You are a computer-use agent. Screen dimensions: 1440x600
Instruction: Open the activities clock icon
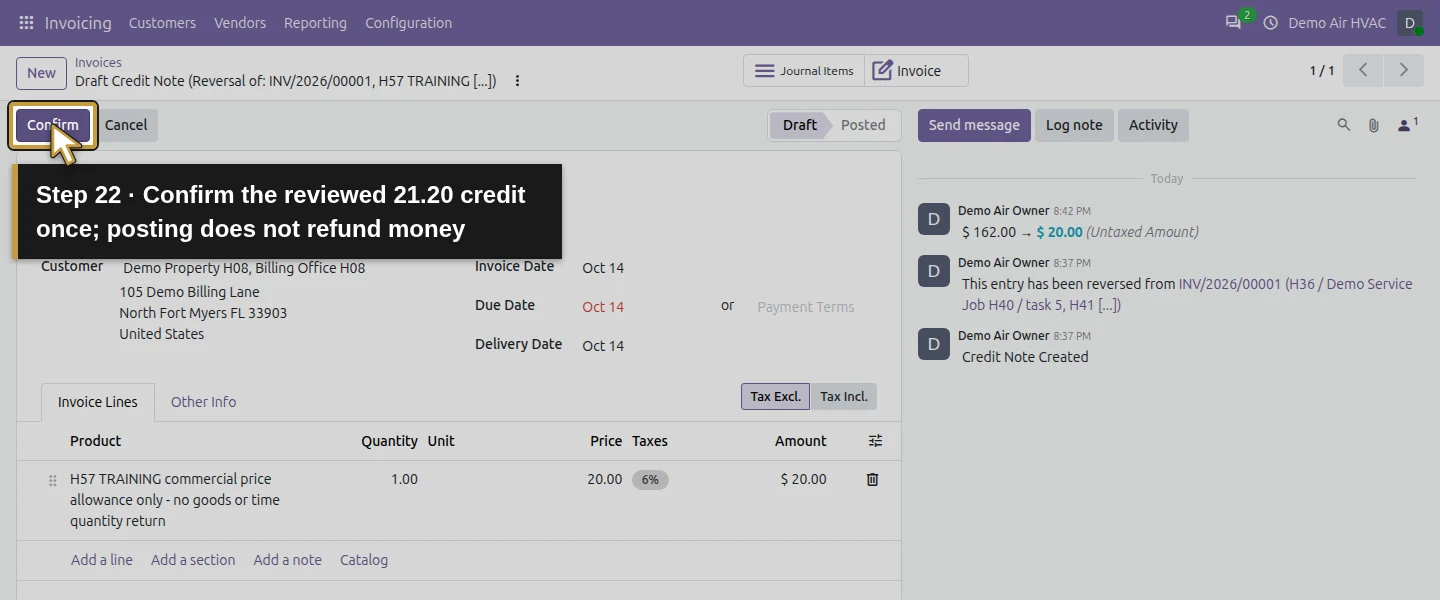click(1271, 22)
